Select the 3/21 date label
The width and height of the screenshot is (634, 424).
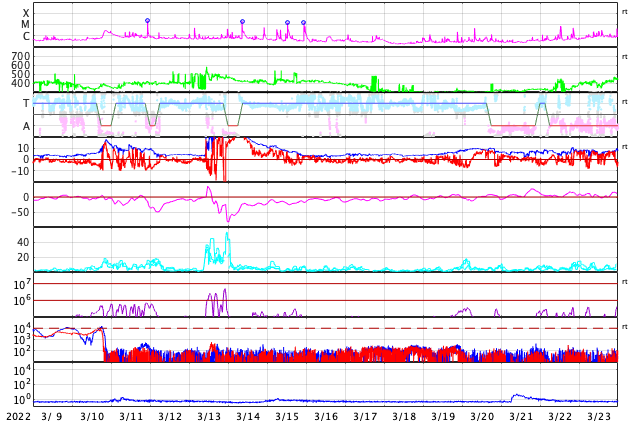(x=521, y=417)
